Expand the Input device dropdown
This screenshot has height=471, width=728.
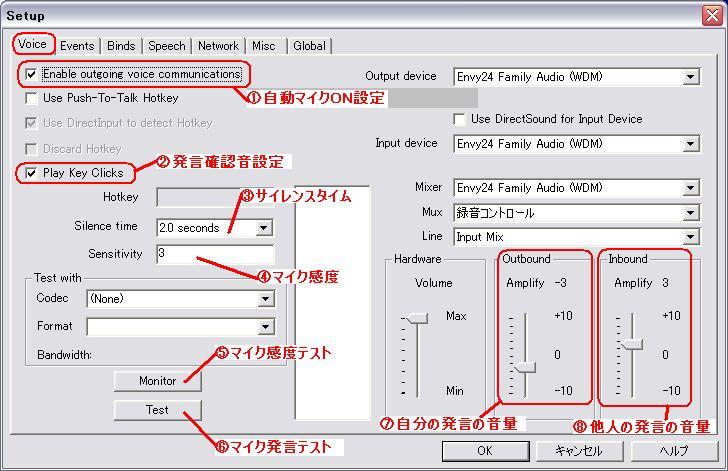(x=691, y=144)
